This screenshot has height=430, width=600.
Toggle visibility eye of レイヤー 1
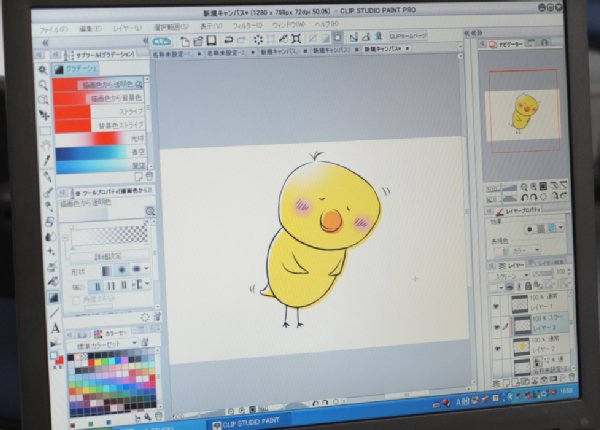496,306
